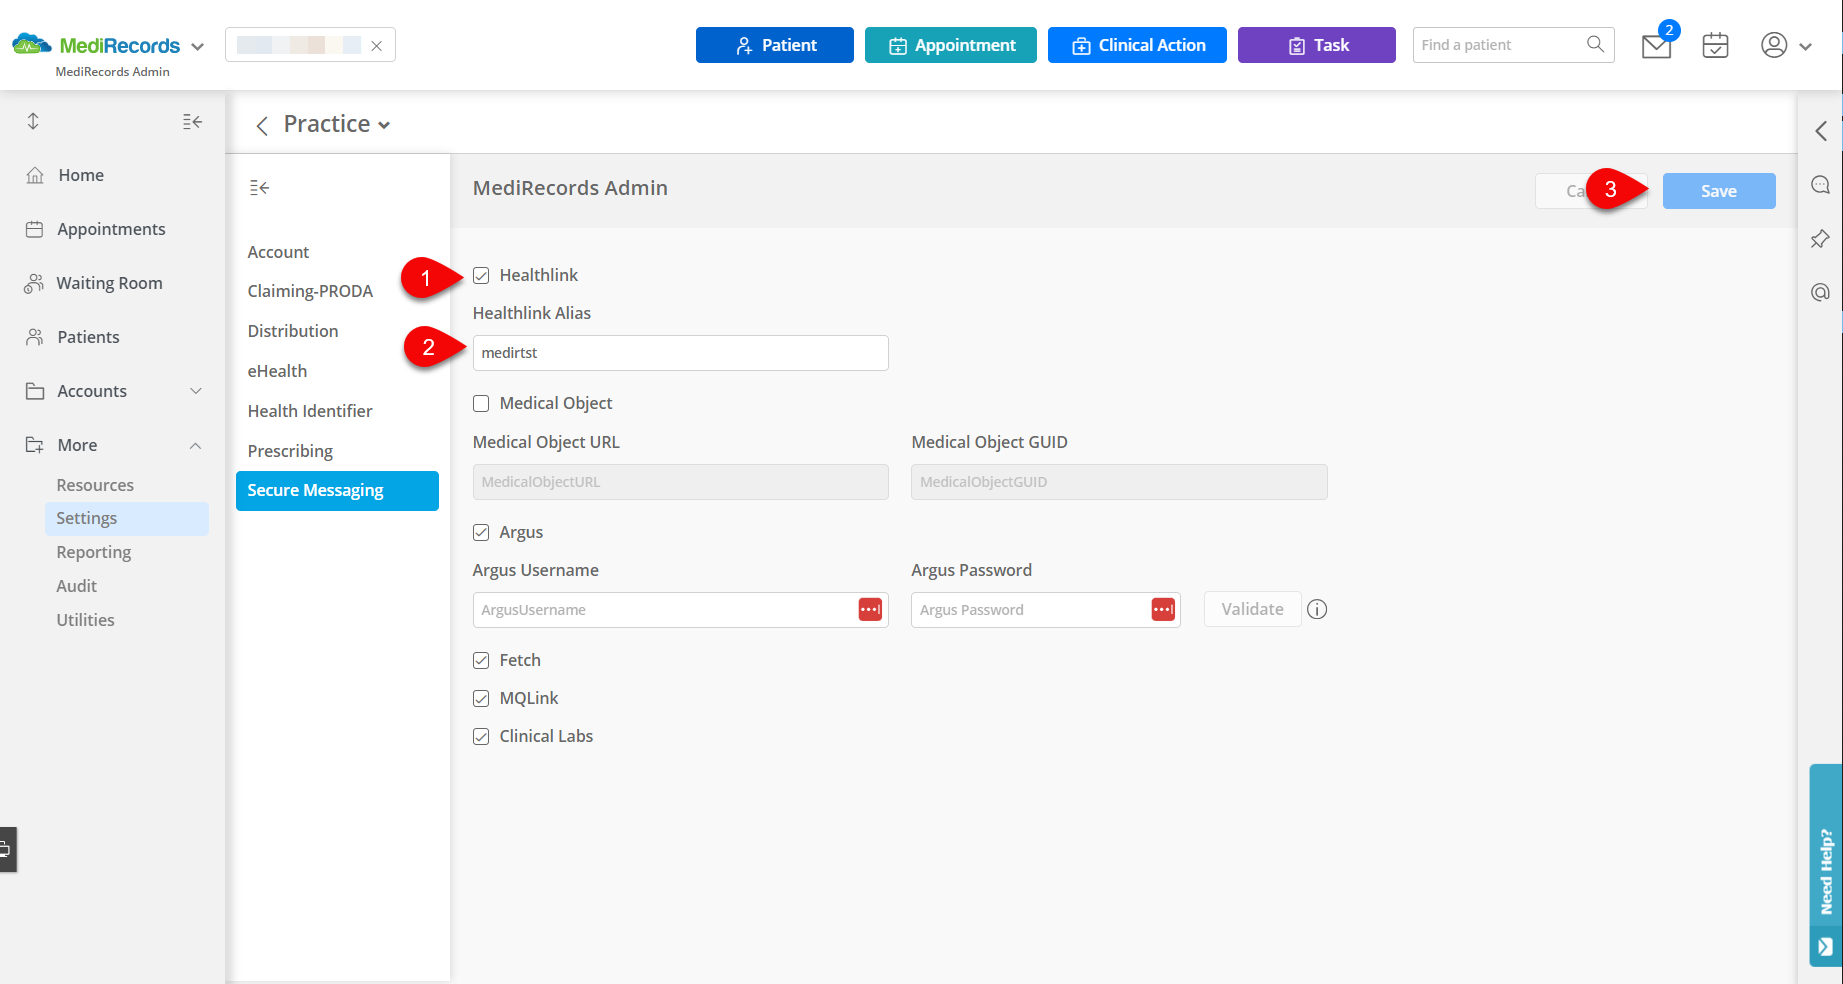Open the MediRecords practice dropdown

pos(197,47)
